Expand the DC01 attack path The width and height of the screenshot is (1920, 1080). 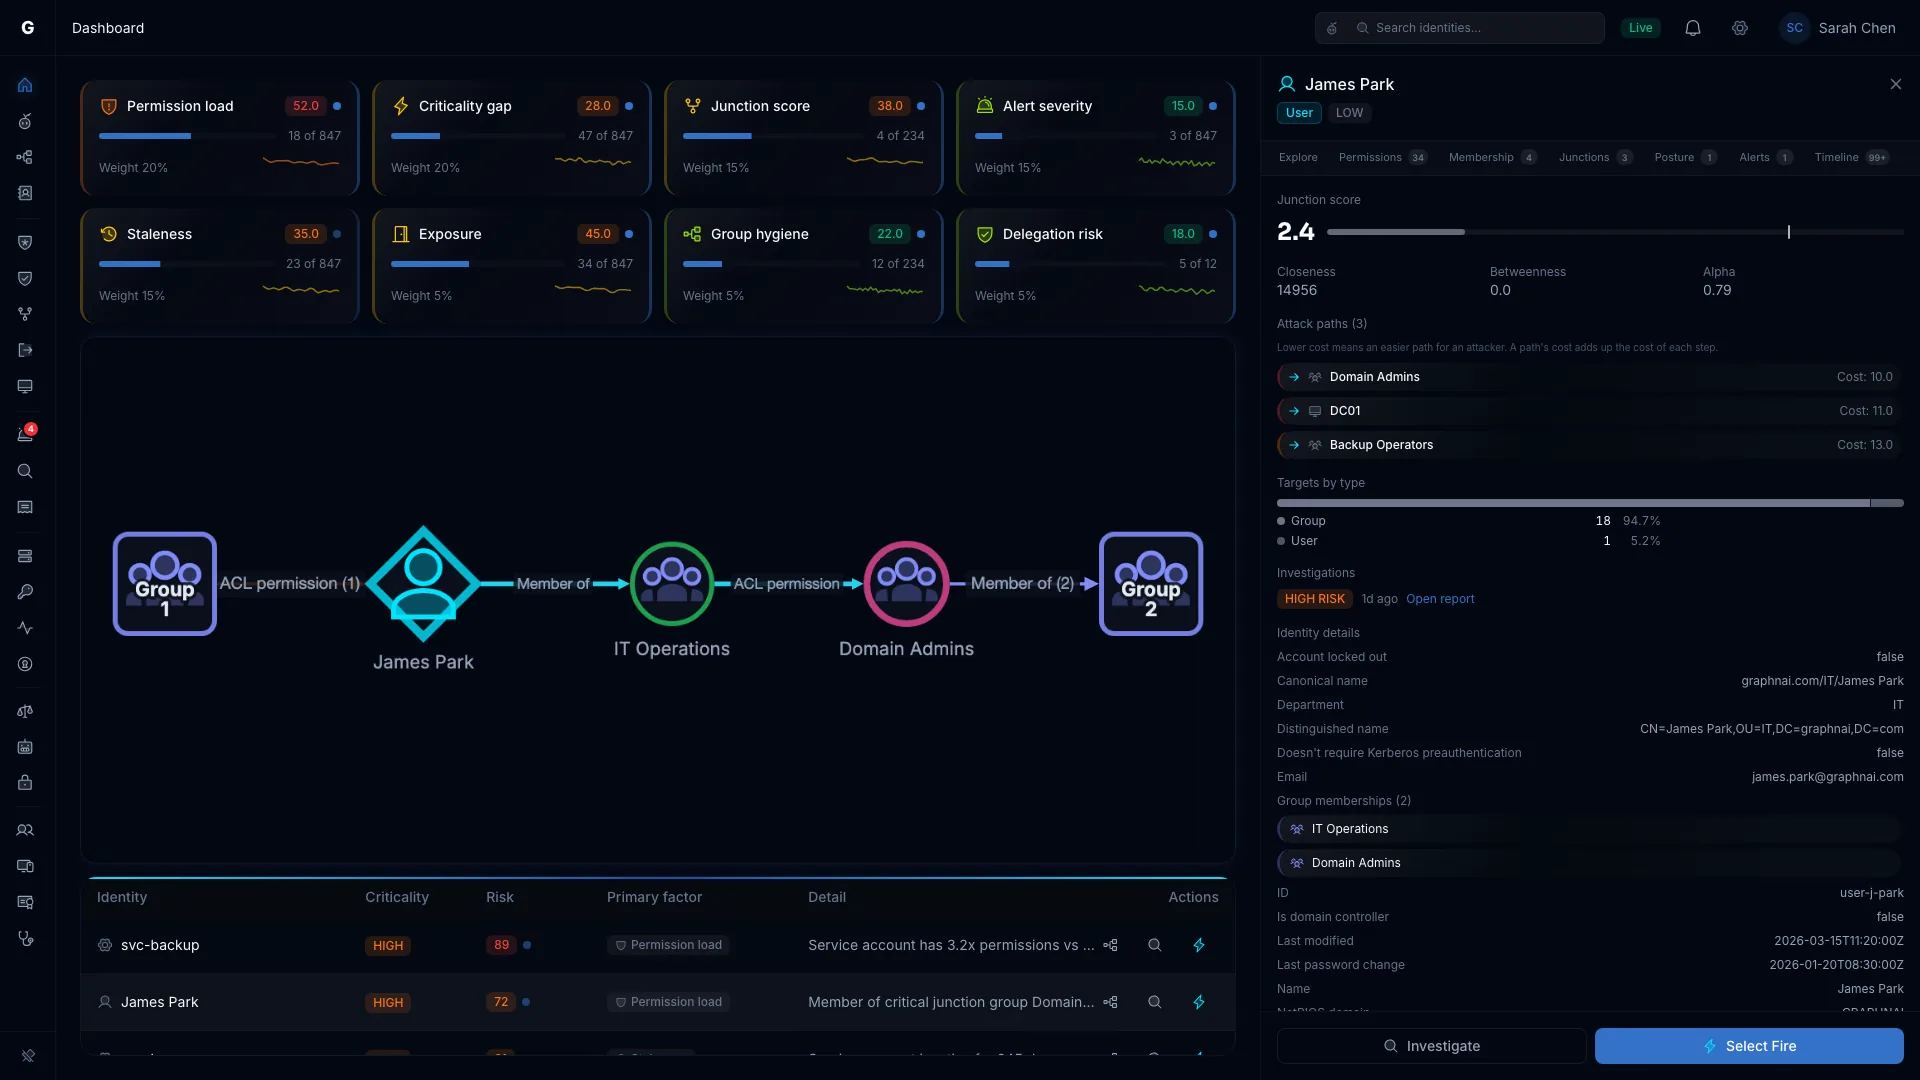[x=1590, y=411]
